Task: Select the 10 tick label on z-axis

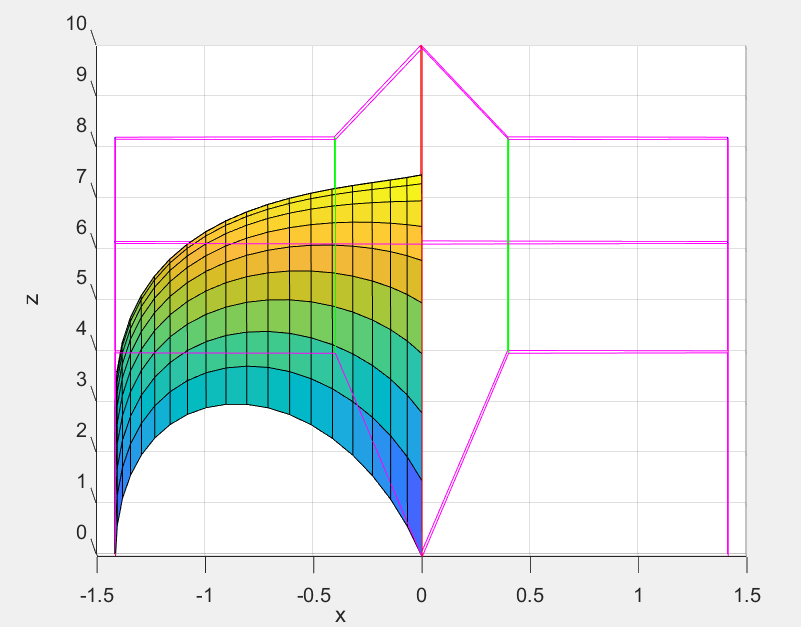Action: coord(77,24)
